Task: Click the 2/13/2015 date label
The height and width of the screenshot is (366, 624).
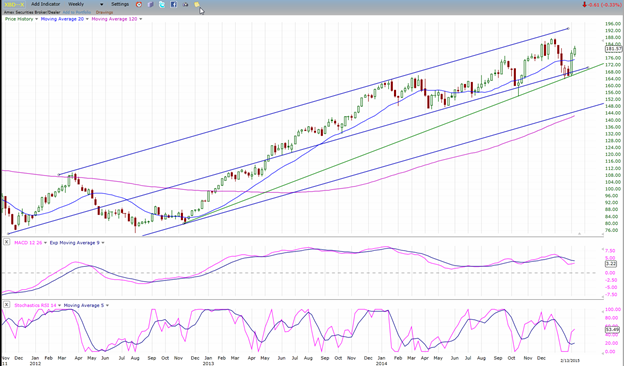Action: (570, 360)
